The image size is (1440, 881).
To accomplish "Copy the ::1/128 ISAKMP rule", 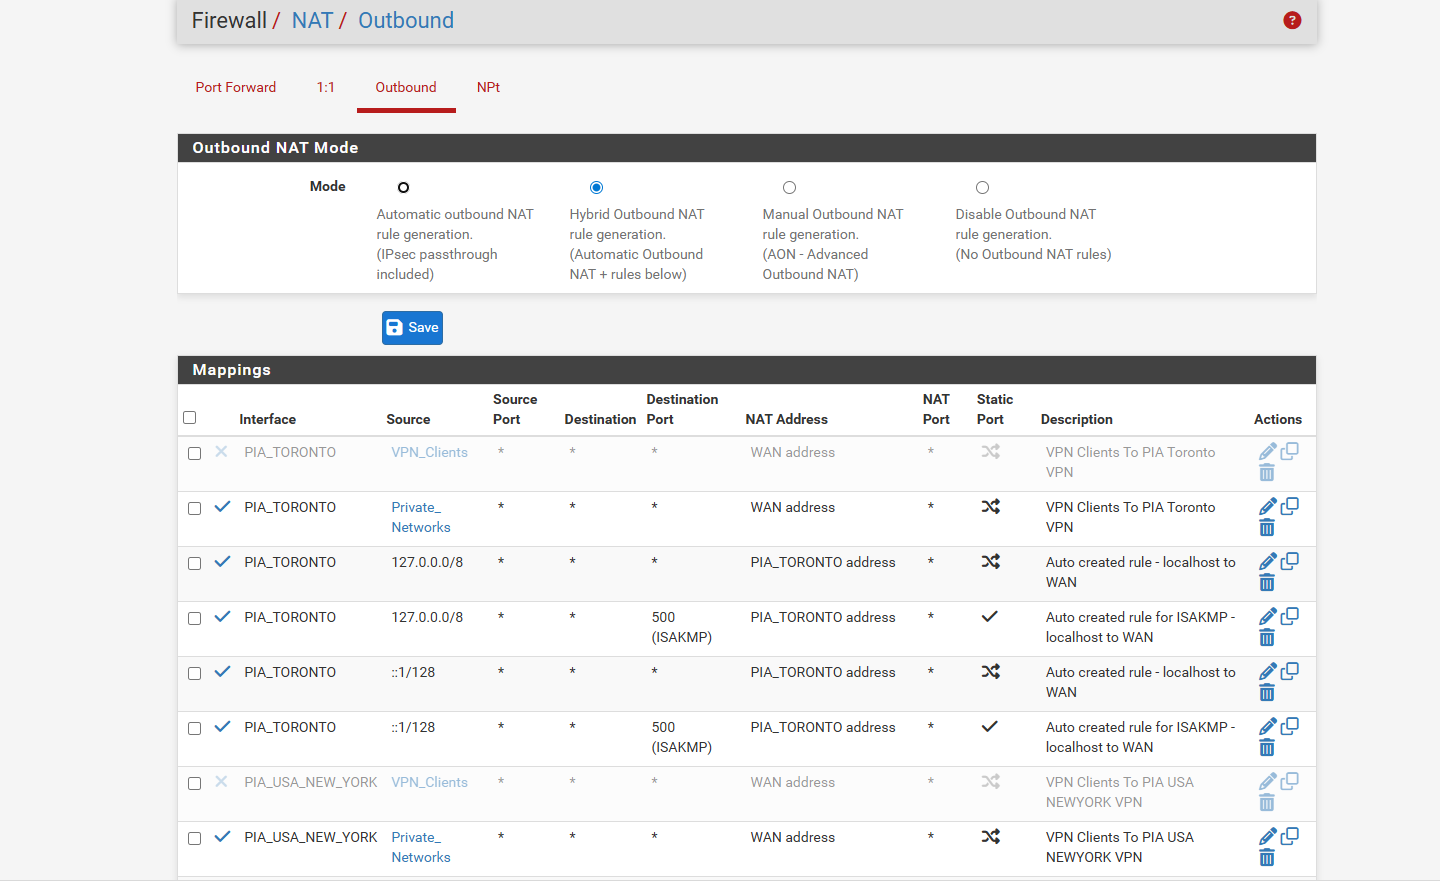I will (1290, 726).
